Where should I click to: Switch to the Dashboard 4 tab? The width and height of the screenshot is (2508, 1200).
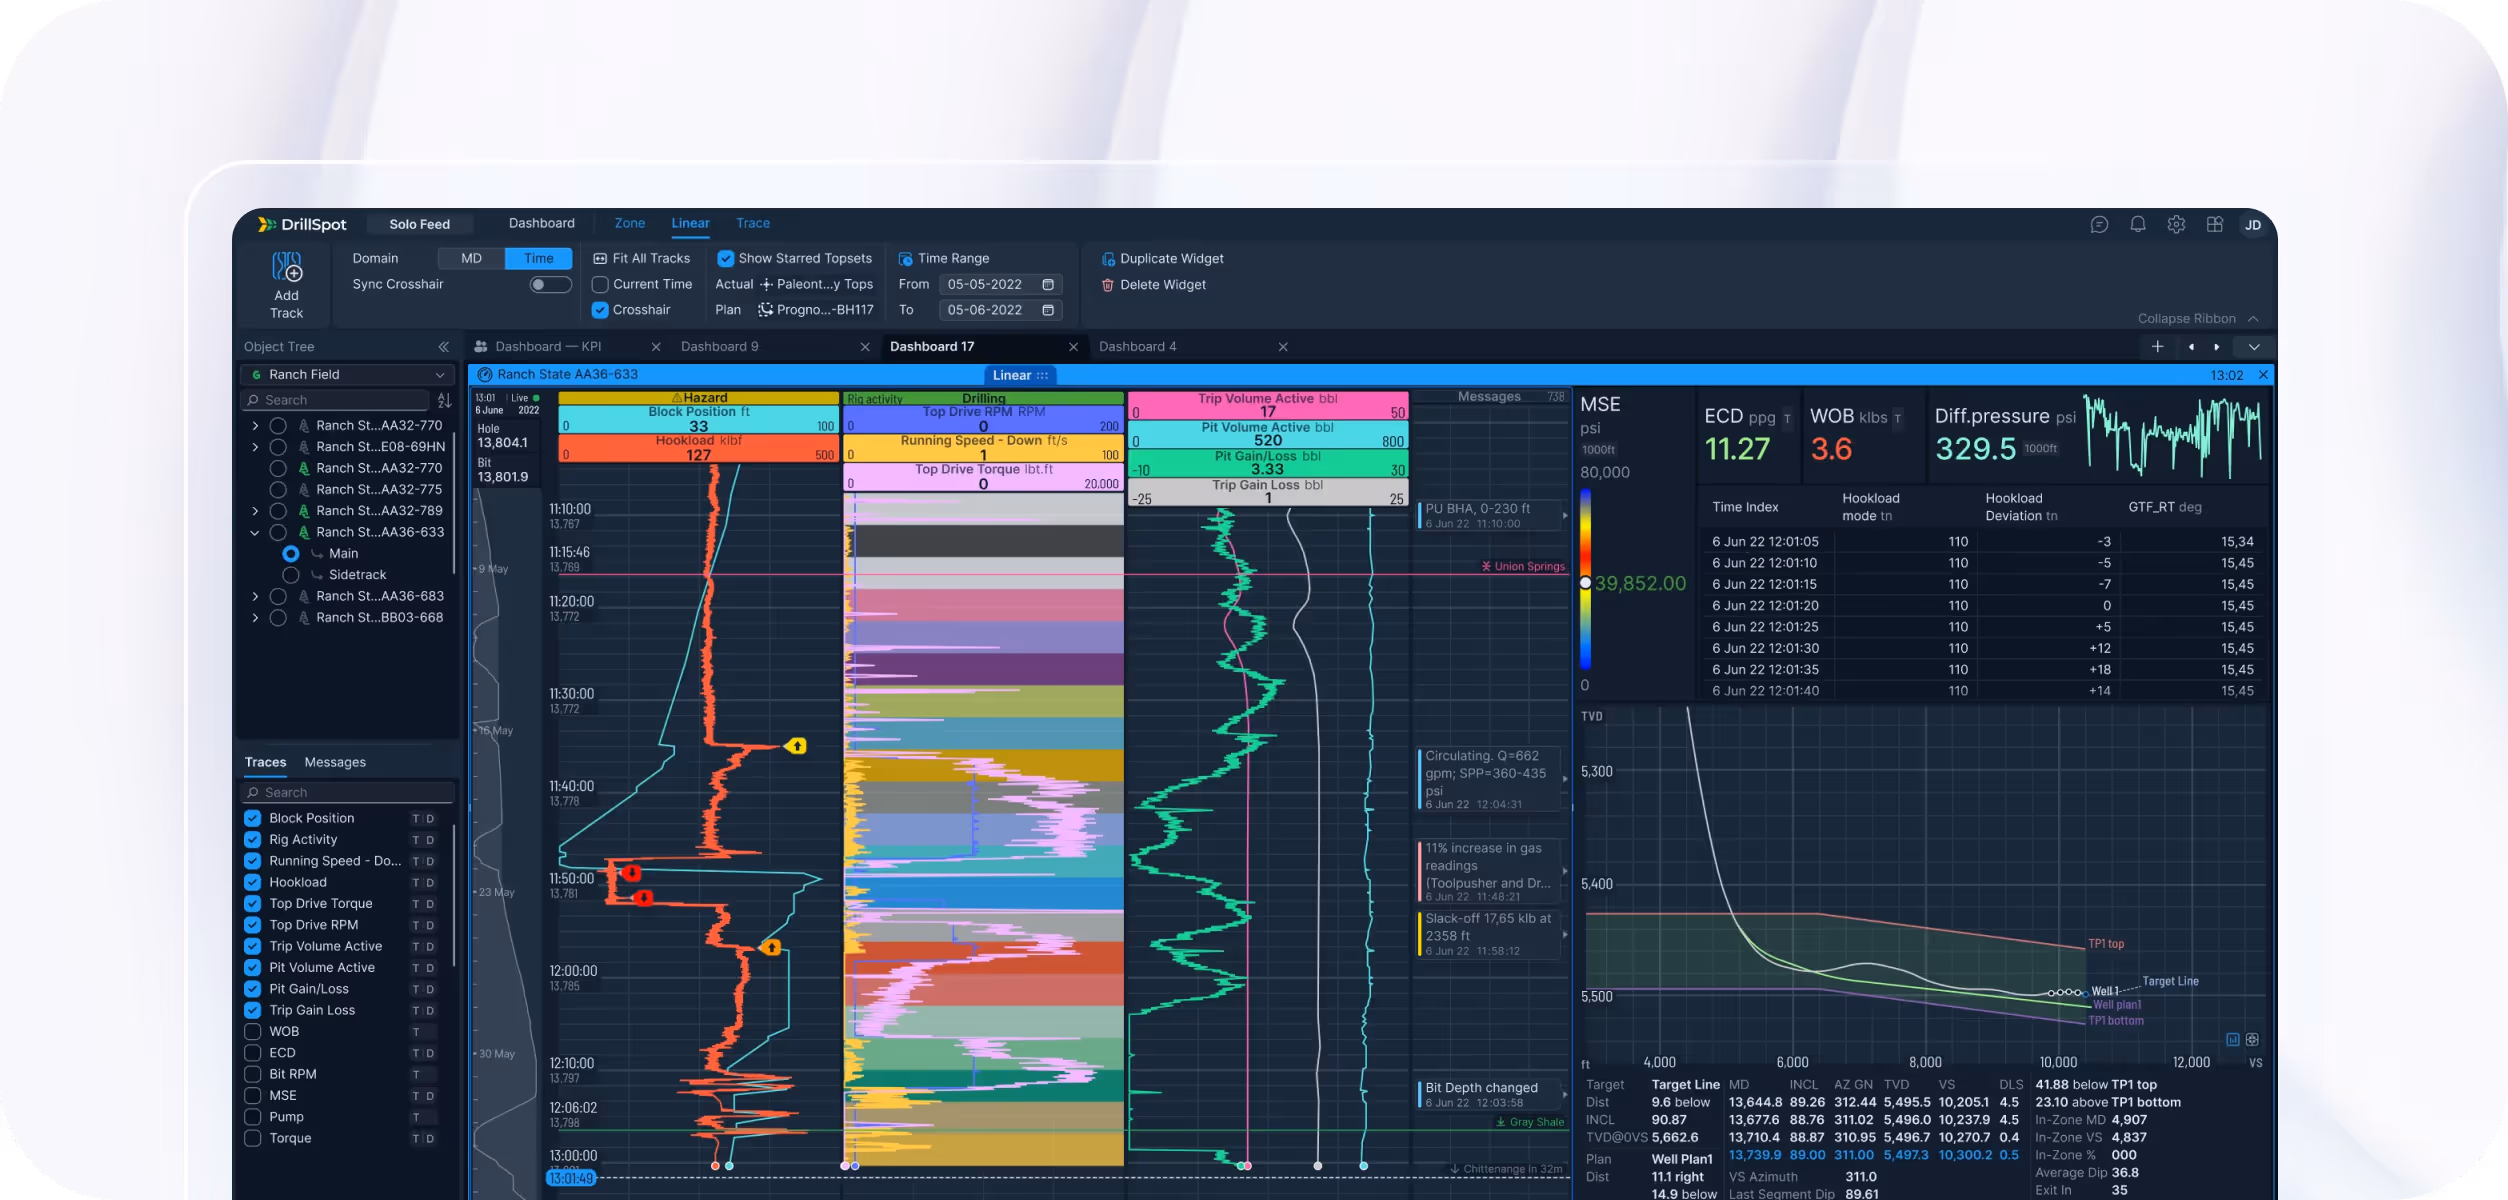1138,347
